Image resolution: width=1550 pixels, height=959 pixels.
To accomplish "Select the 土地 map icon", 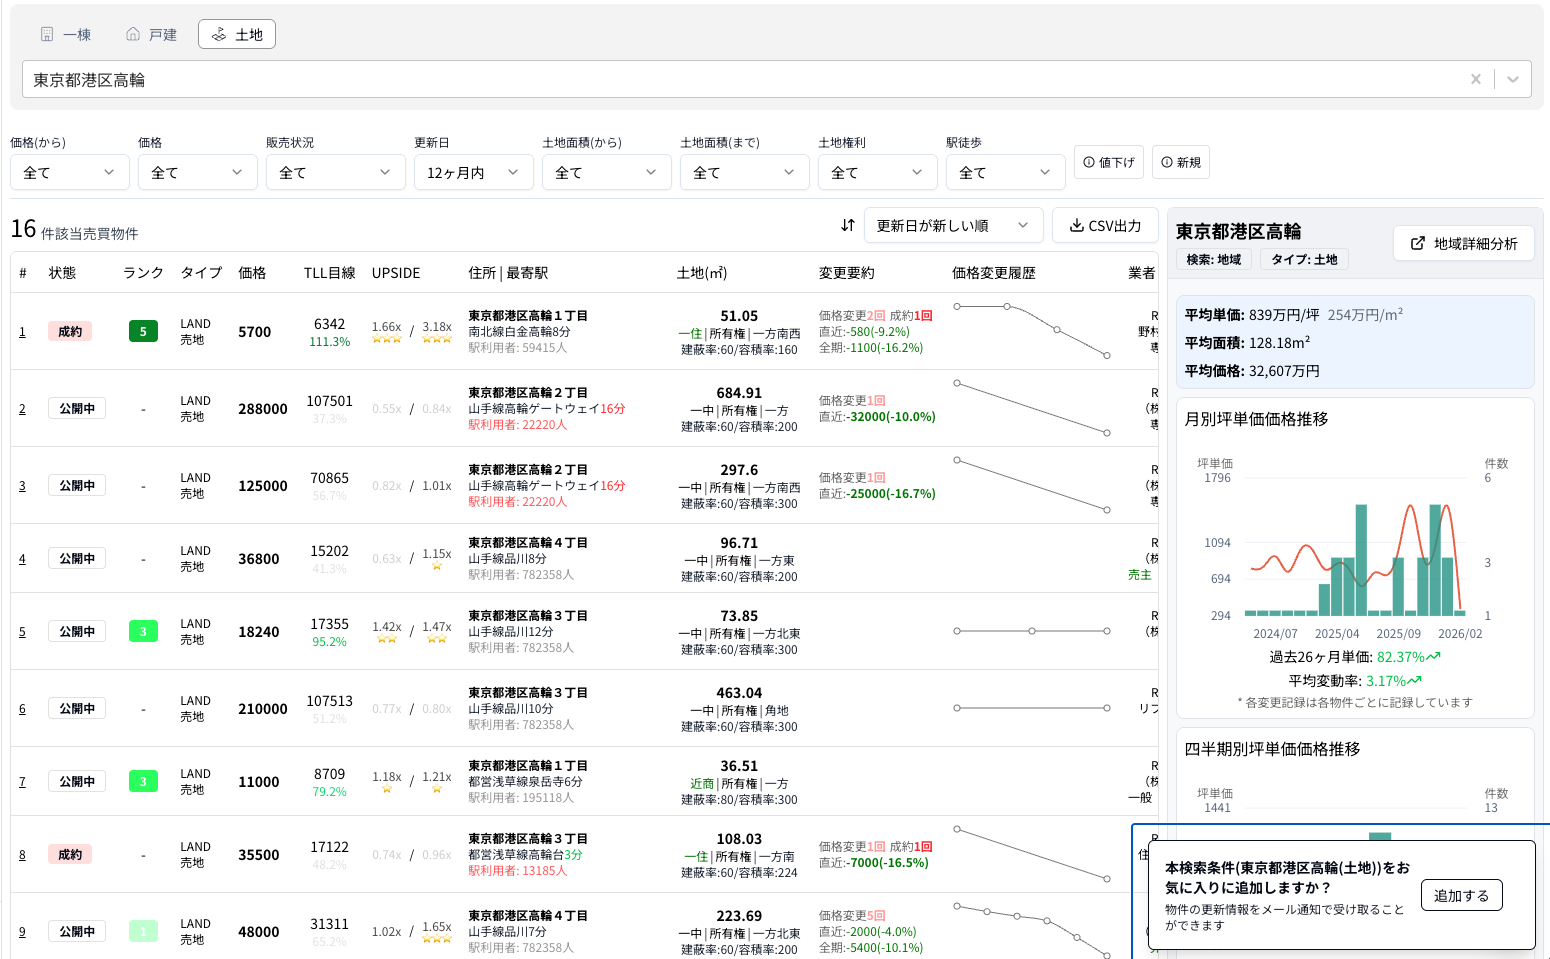I will tap(219, 33).
